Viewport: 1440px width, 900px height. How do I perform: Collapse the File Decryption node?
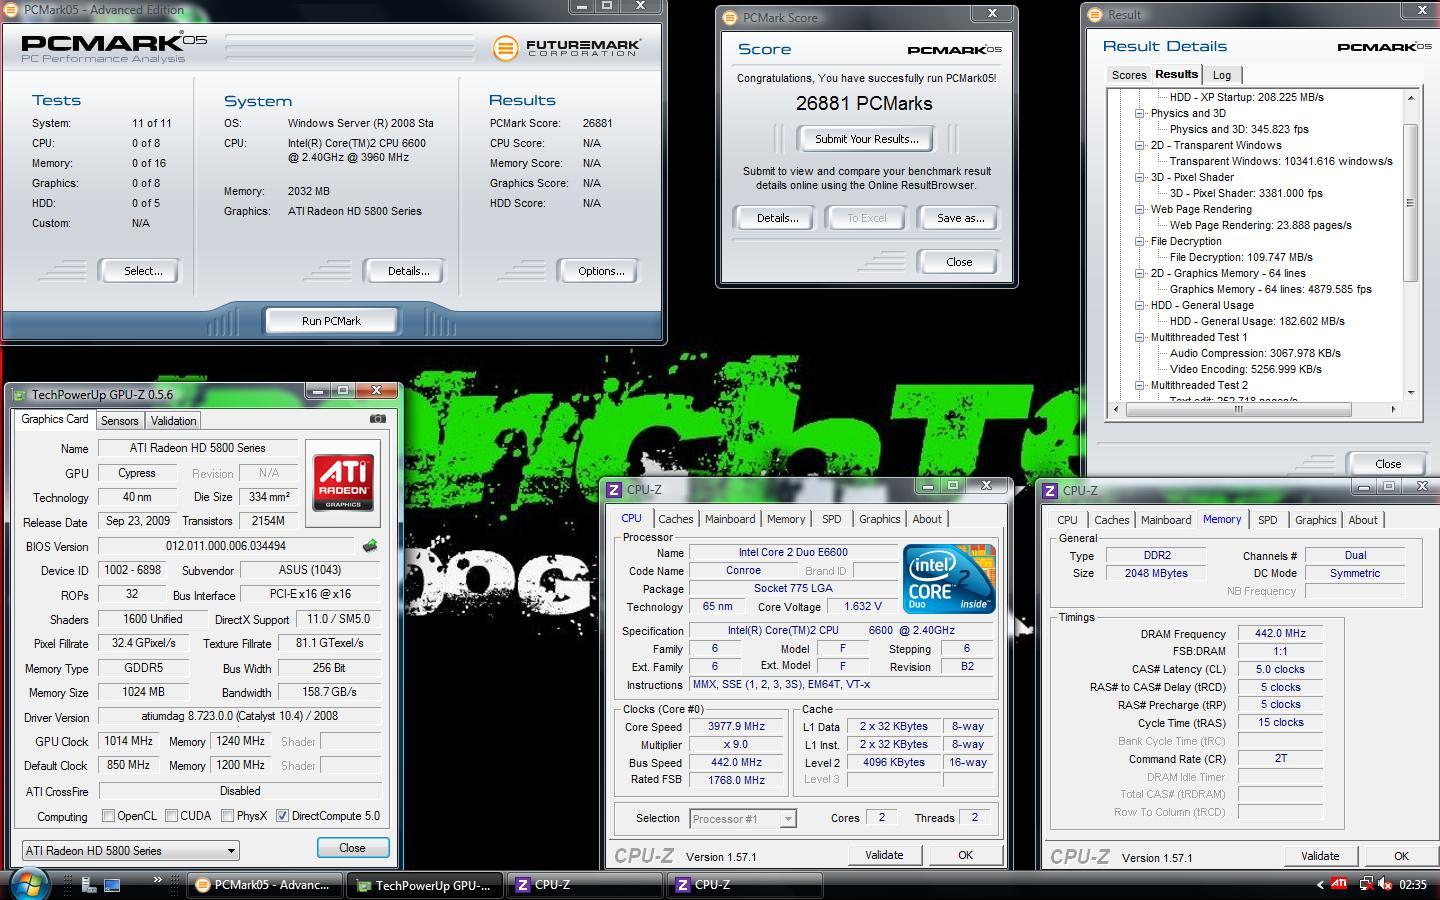(1139, 241)
